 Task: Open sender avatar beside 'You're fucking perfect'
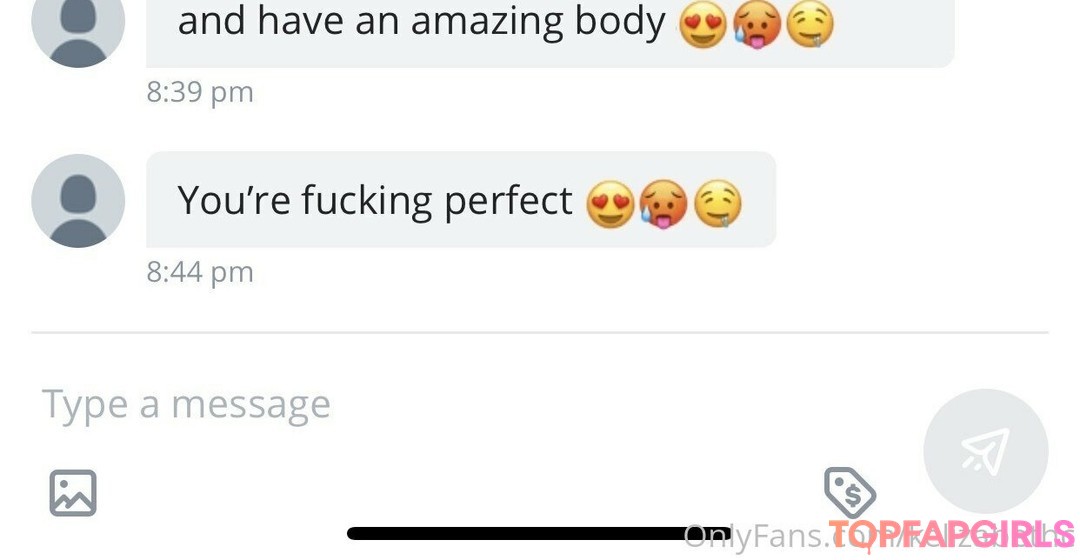tap(78, 200)
